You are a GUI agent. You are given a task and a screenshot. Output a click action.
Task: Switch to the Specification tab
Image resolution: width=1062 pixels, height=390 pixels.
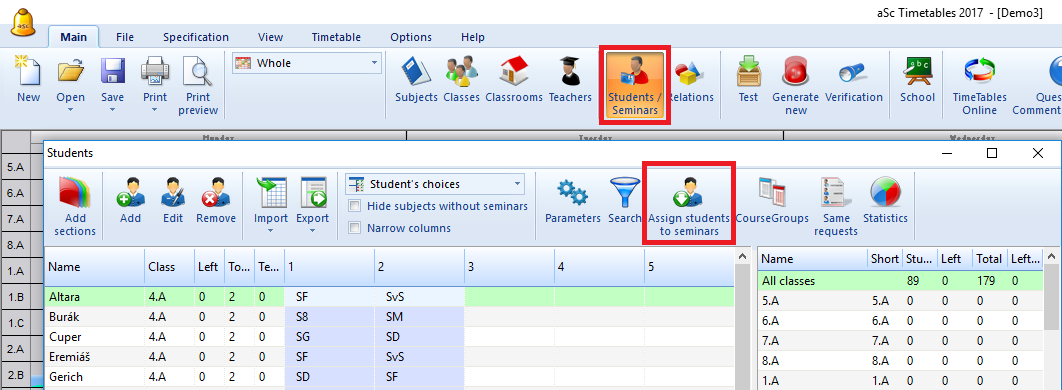click(196, 37)
